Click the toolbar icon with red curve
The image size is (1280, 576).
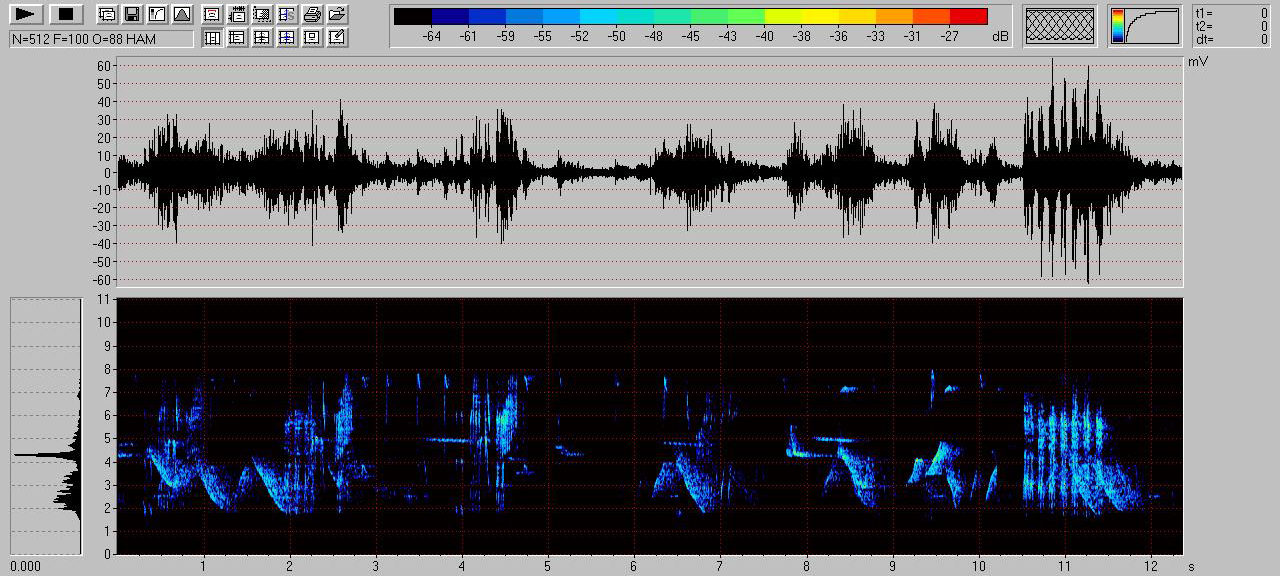[212, 14]
